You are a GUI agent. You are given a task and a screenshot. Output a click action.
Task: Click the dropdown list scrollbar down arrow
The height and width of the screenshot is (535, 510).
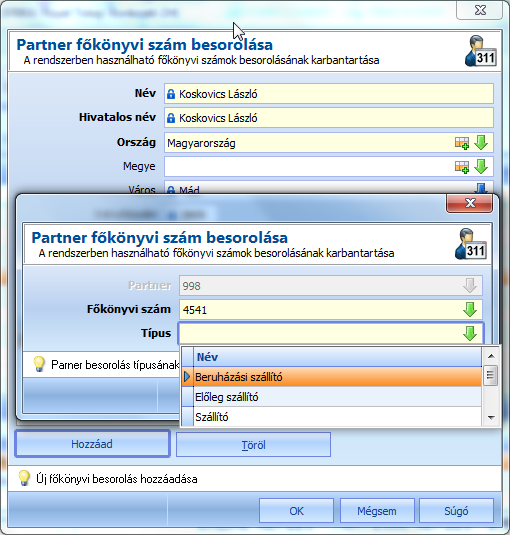(x=491, y=417)
